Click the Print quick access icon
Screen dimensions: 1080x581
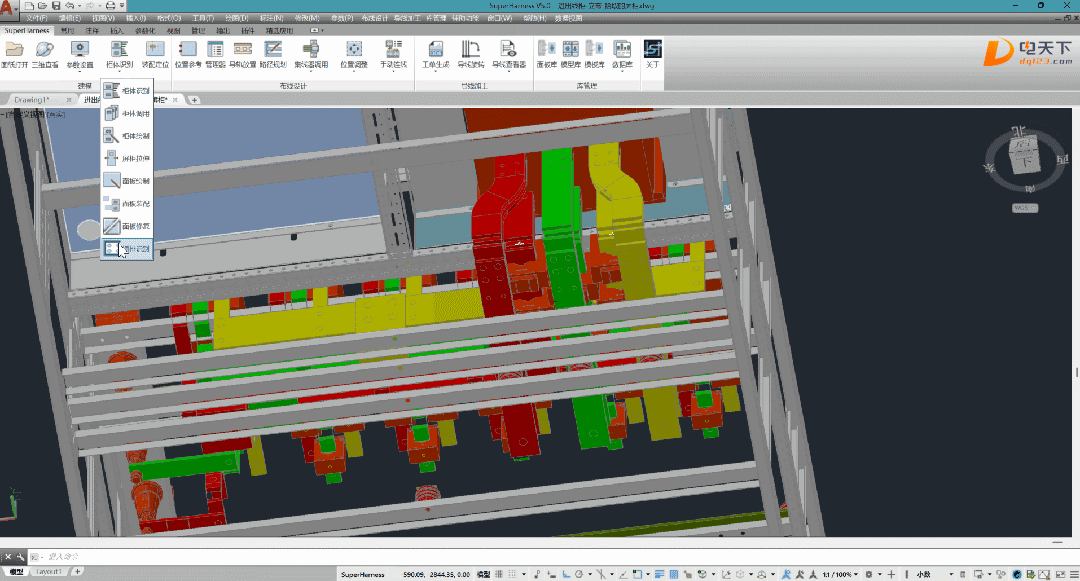[110, 6]
